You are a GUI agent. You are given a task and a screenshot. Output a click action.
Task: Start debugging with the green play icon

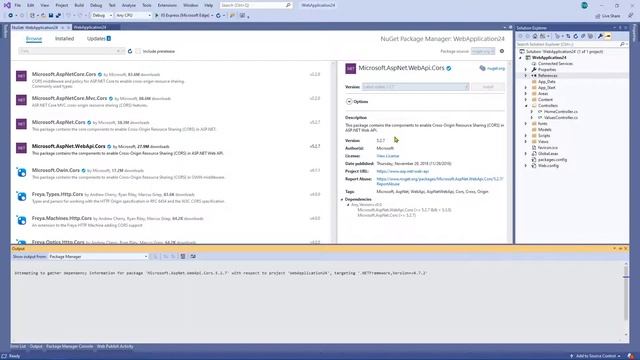[x=157, y=16]
